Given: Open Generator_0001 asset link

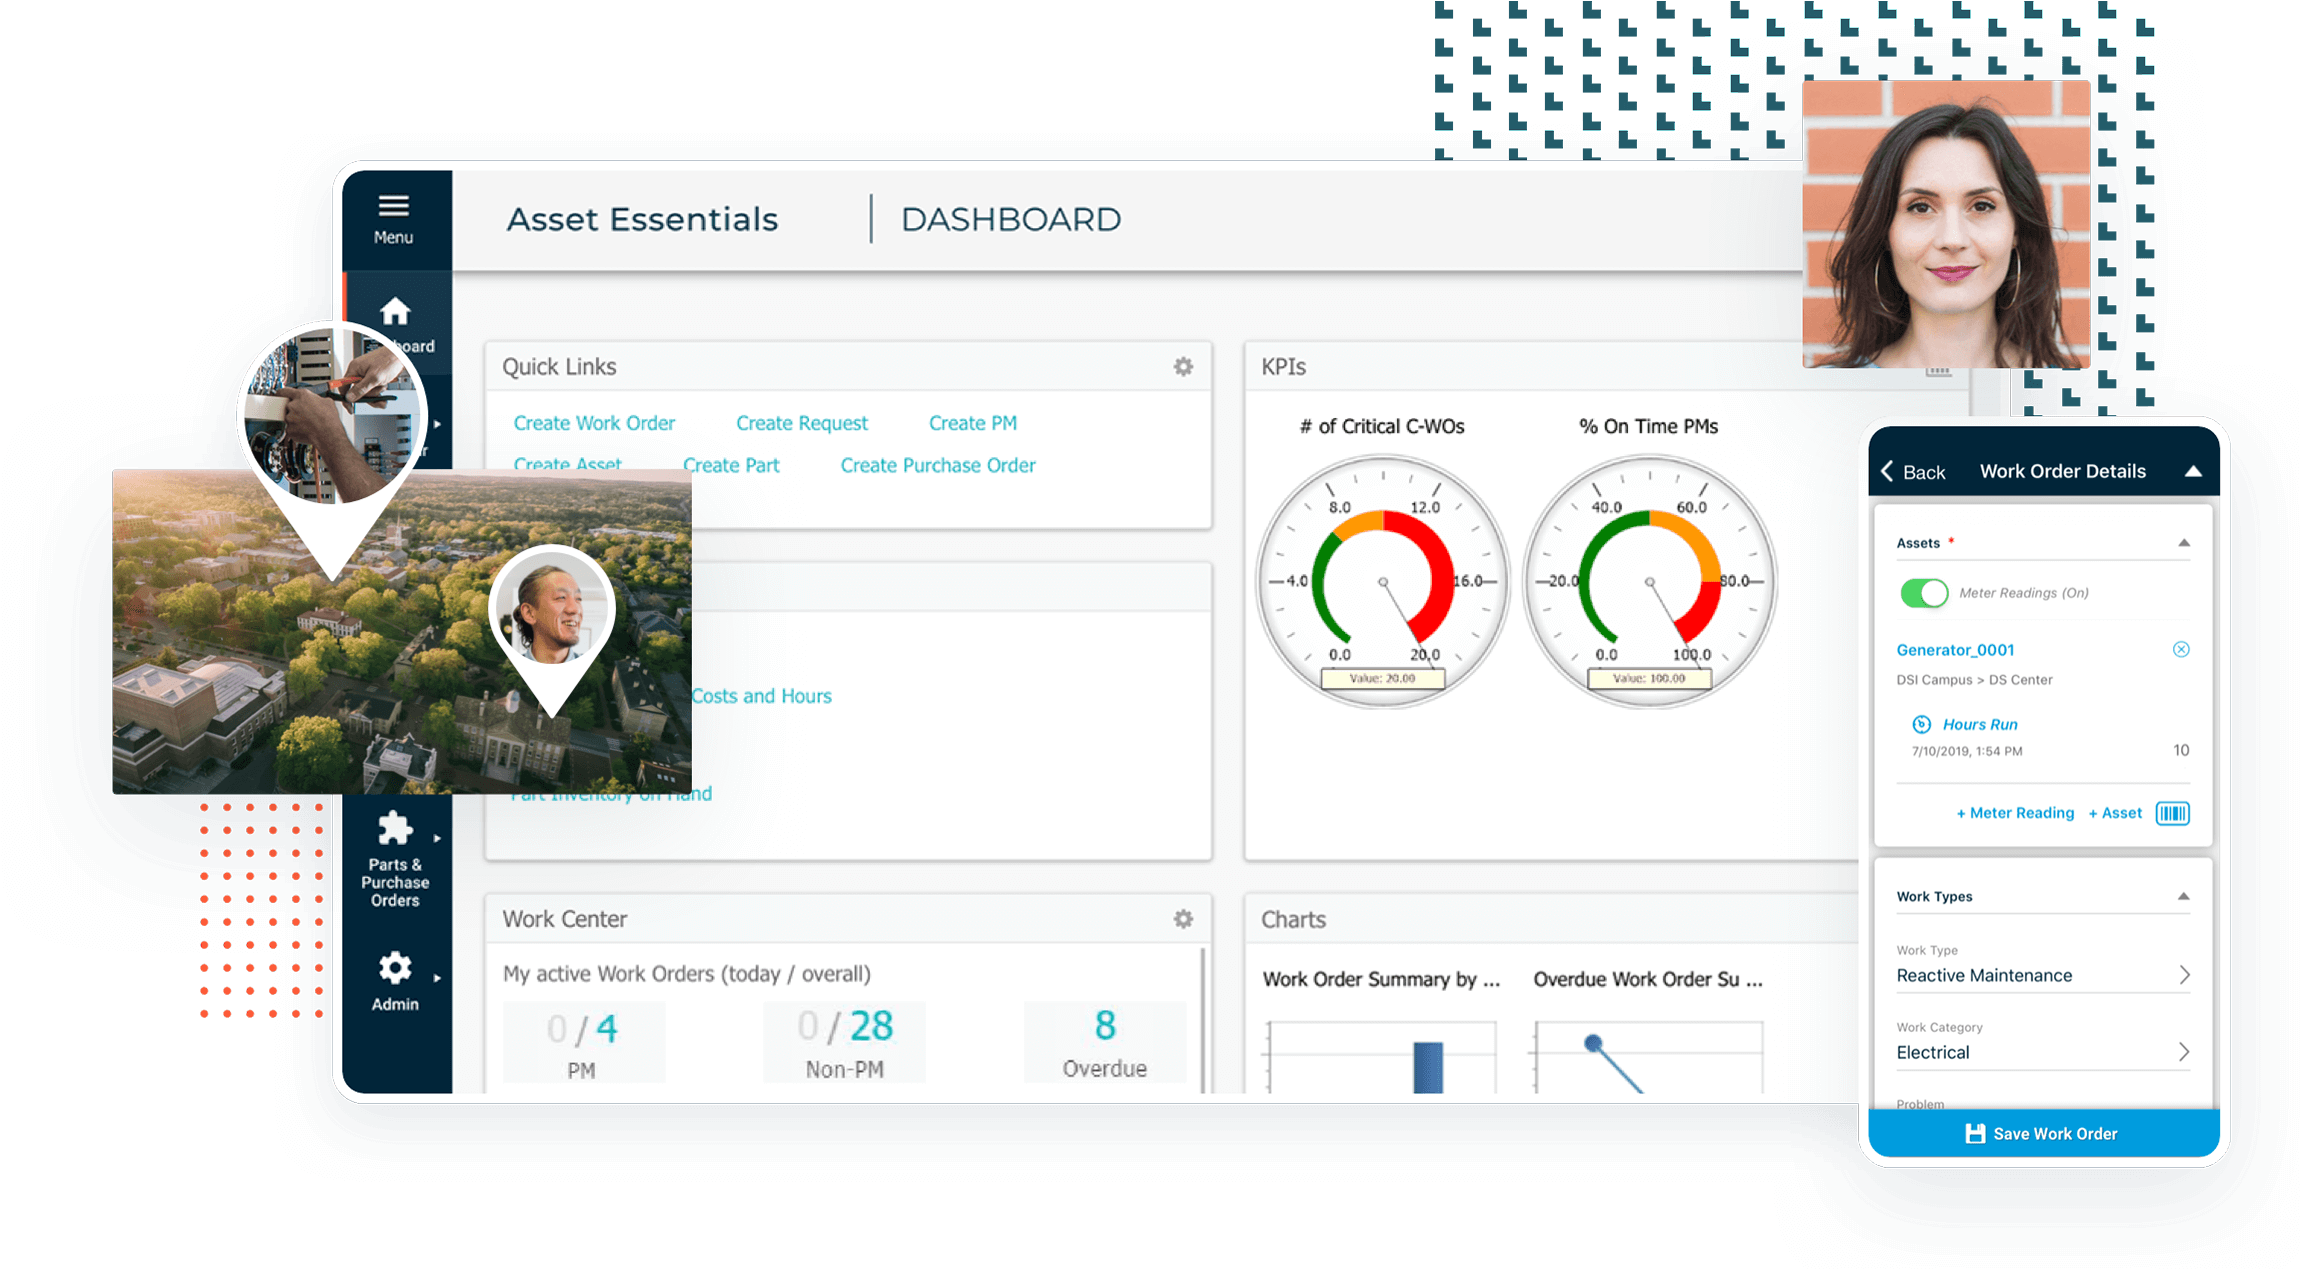Looking at the screenshot, I should 1955,650.
